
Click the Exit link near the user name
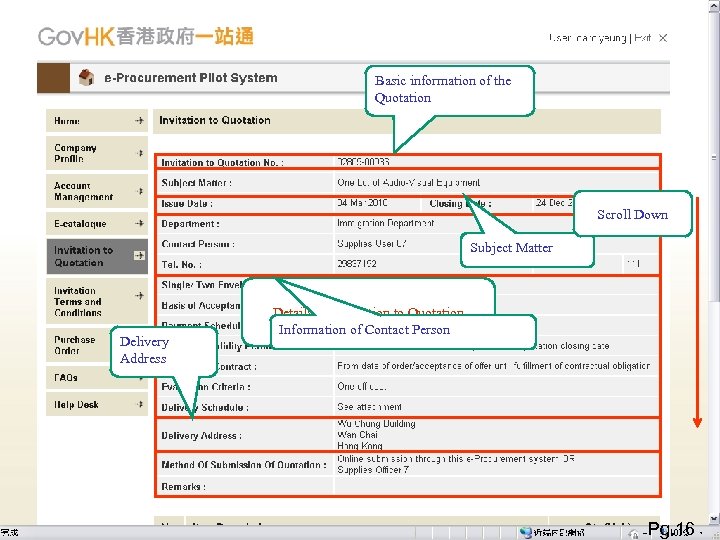pos(642,38)
